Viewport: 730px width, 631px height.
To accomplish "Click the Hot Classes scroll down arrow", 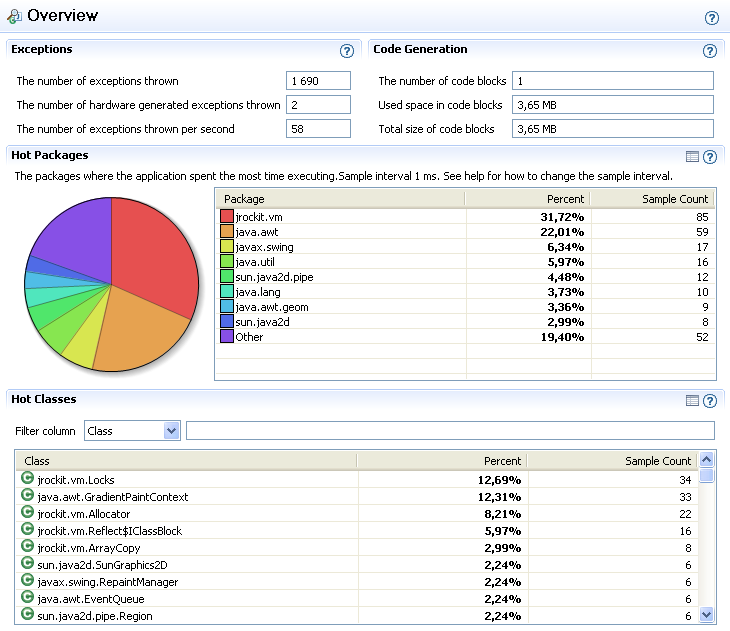I will click(706, 614).
